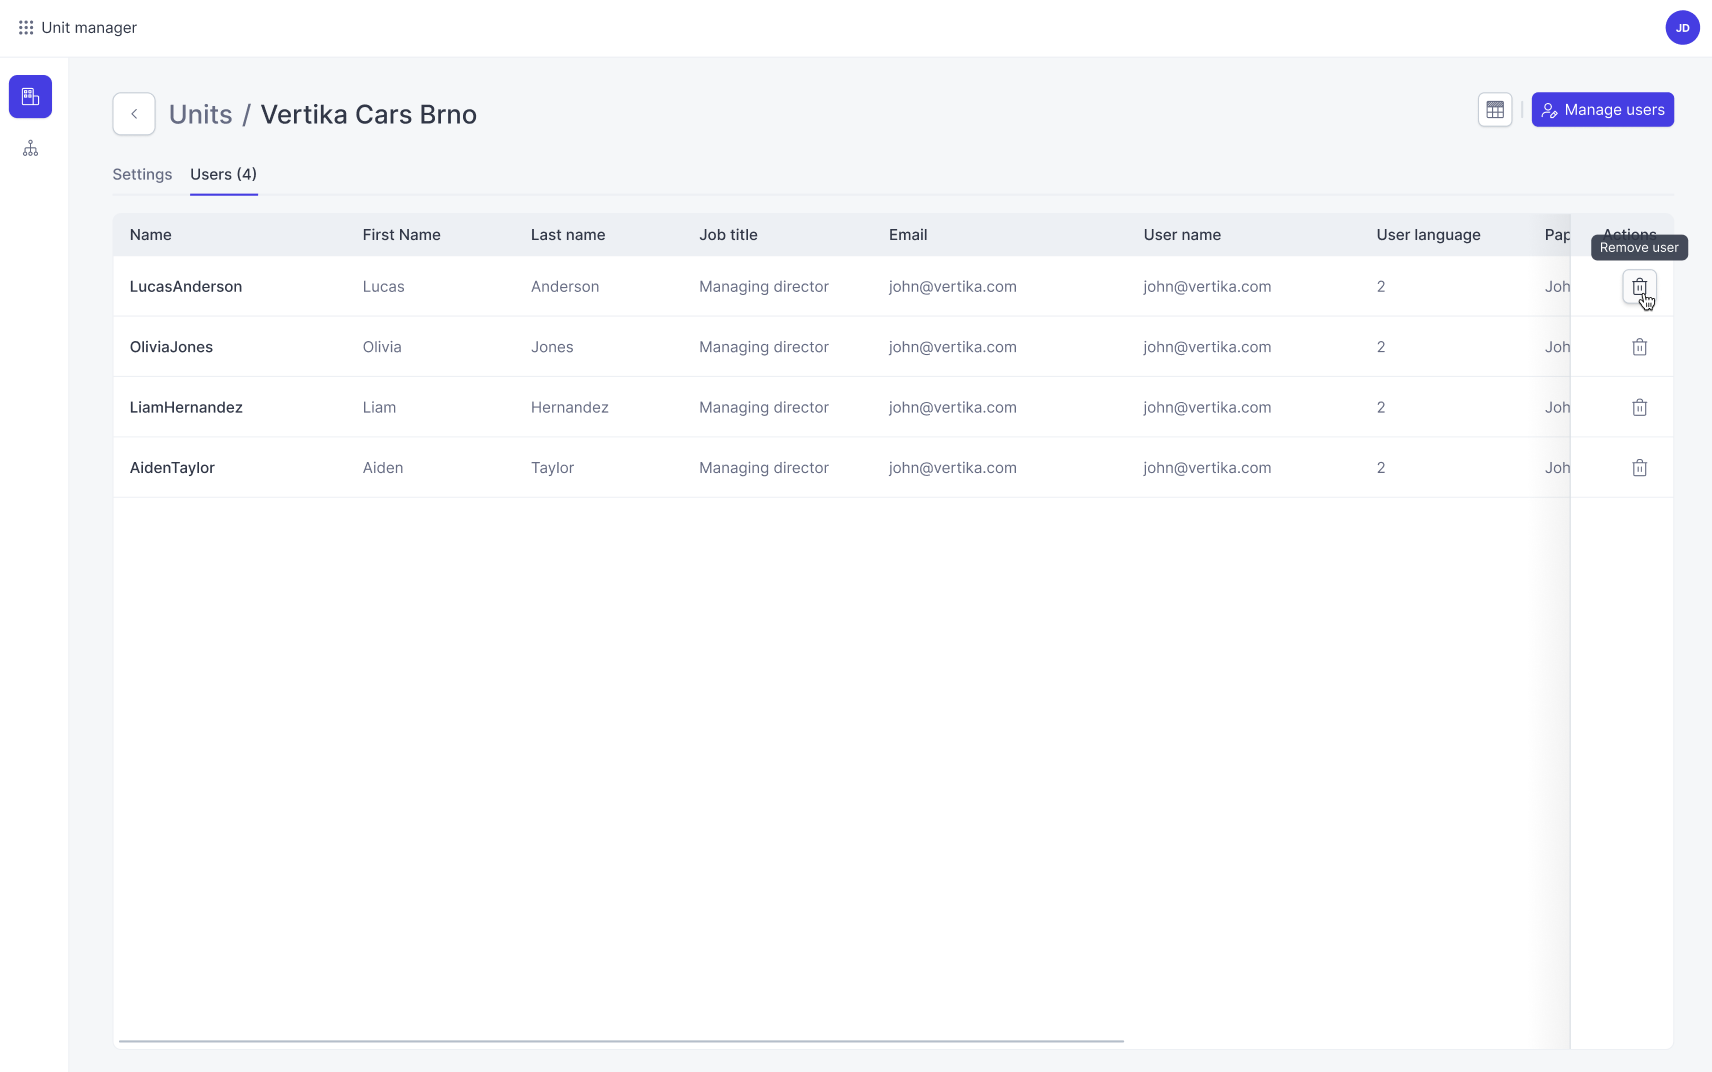The width and height of the screenshot is (1712, 1072).
Task: Go back using the chevron arrow button
Action: (134, 114)
